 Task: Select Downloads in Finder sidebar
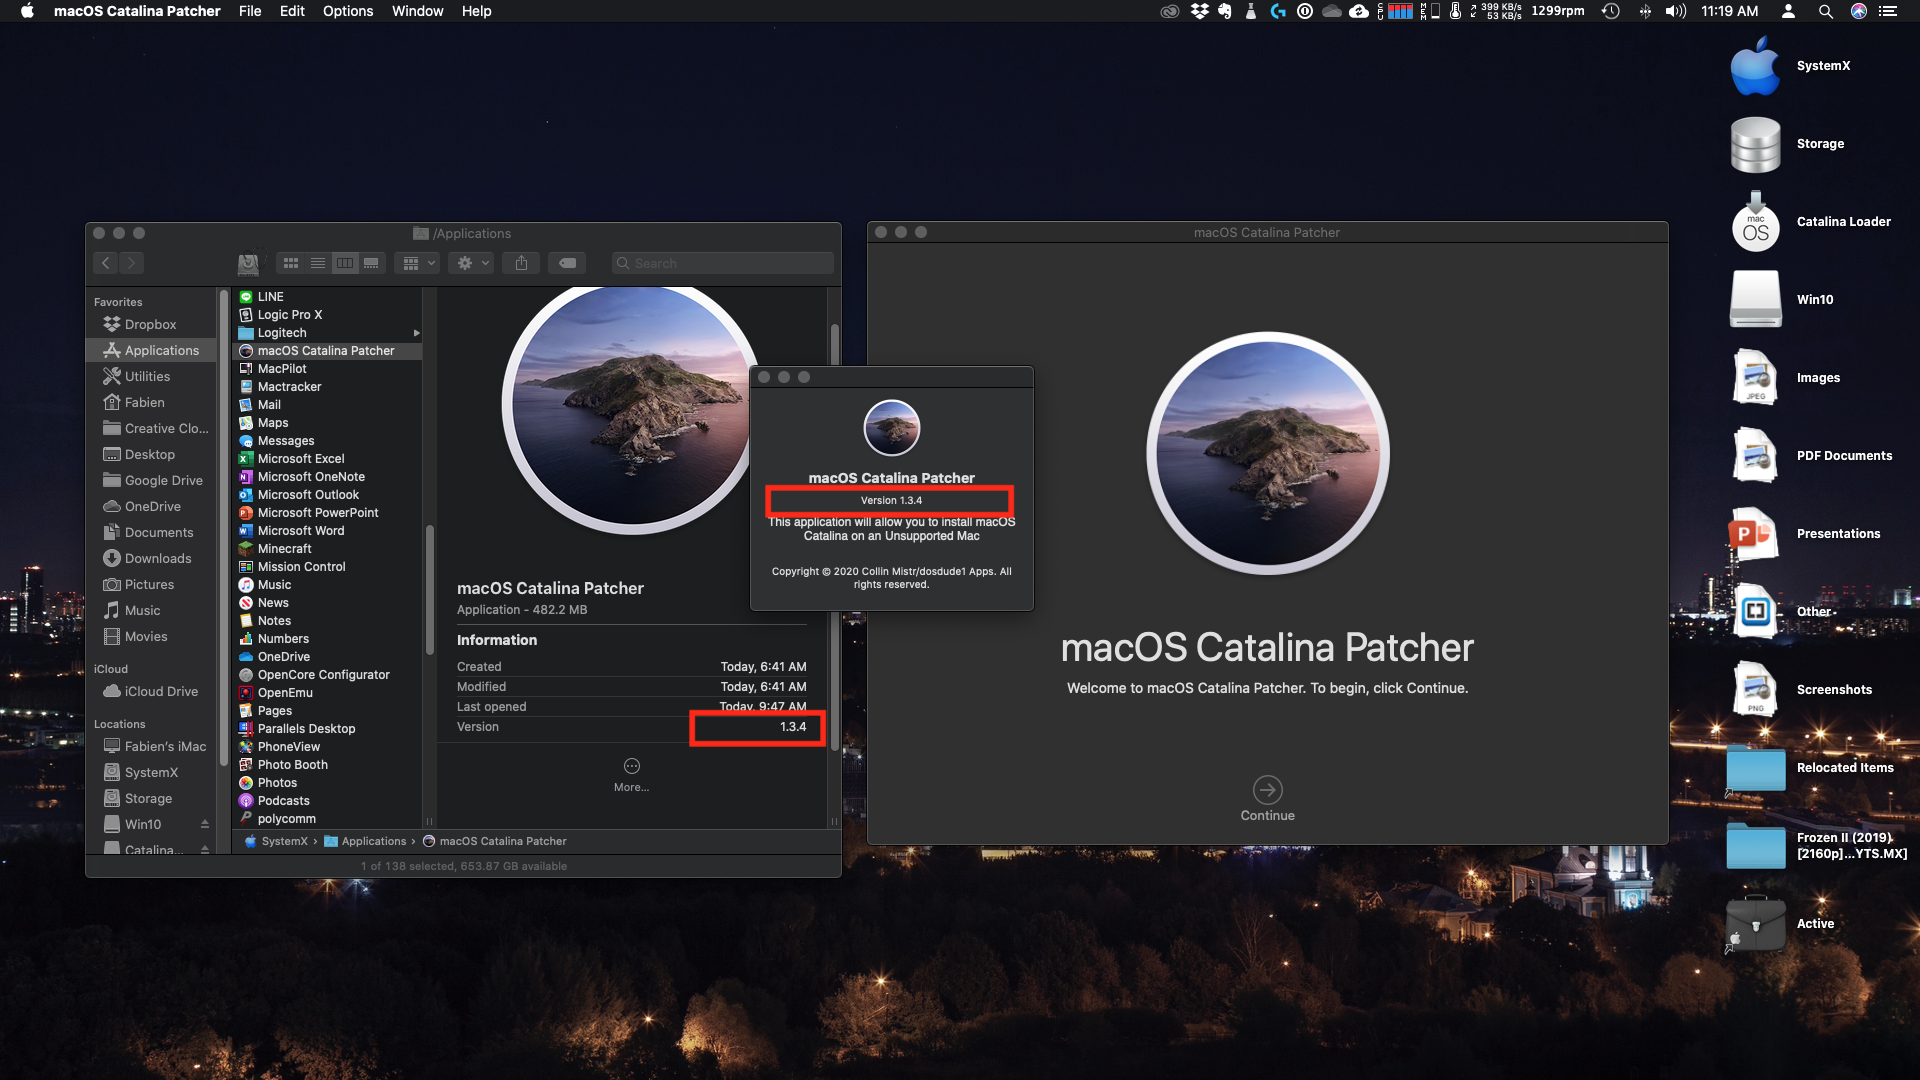[x=151, y=558]
